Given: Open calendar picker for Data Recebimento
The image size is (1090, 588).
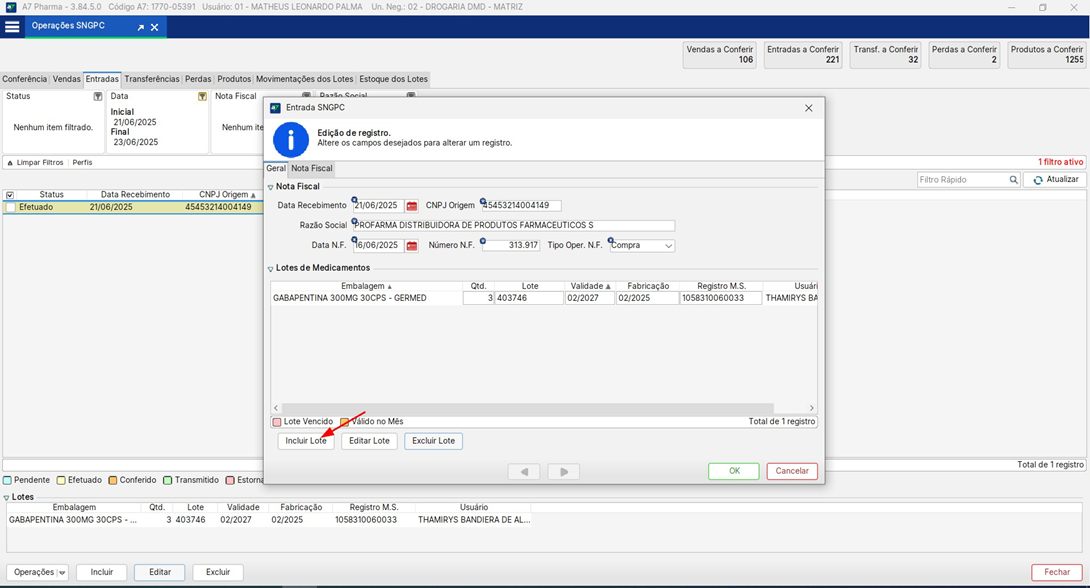Looking at the screenshot, I should 412,206.
